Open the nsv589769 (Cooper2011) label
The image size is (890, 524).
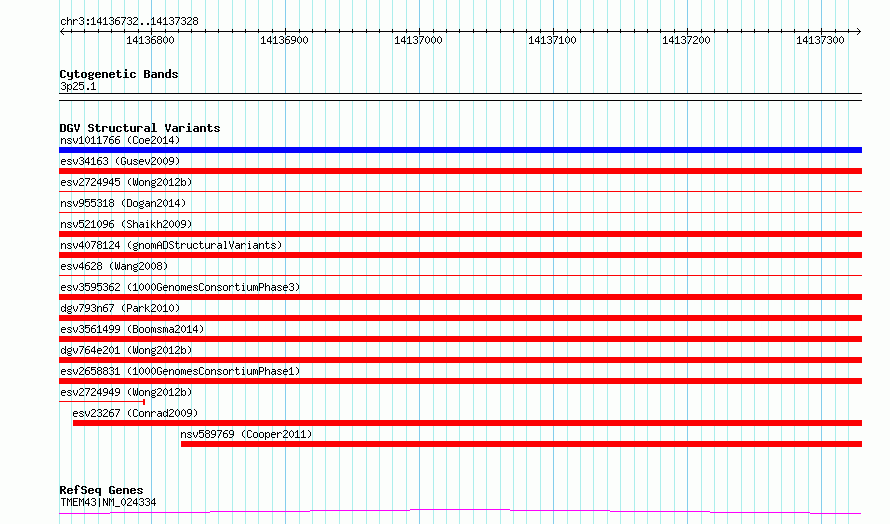point(246,434)
